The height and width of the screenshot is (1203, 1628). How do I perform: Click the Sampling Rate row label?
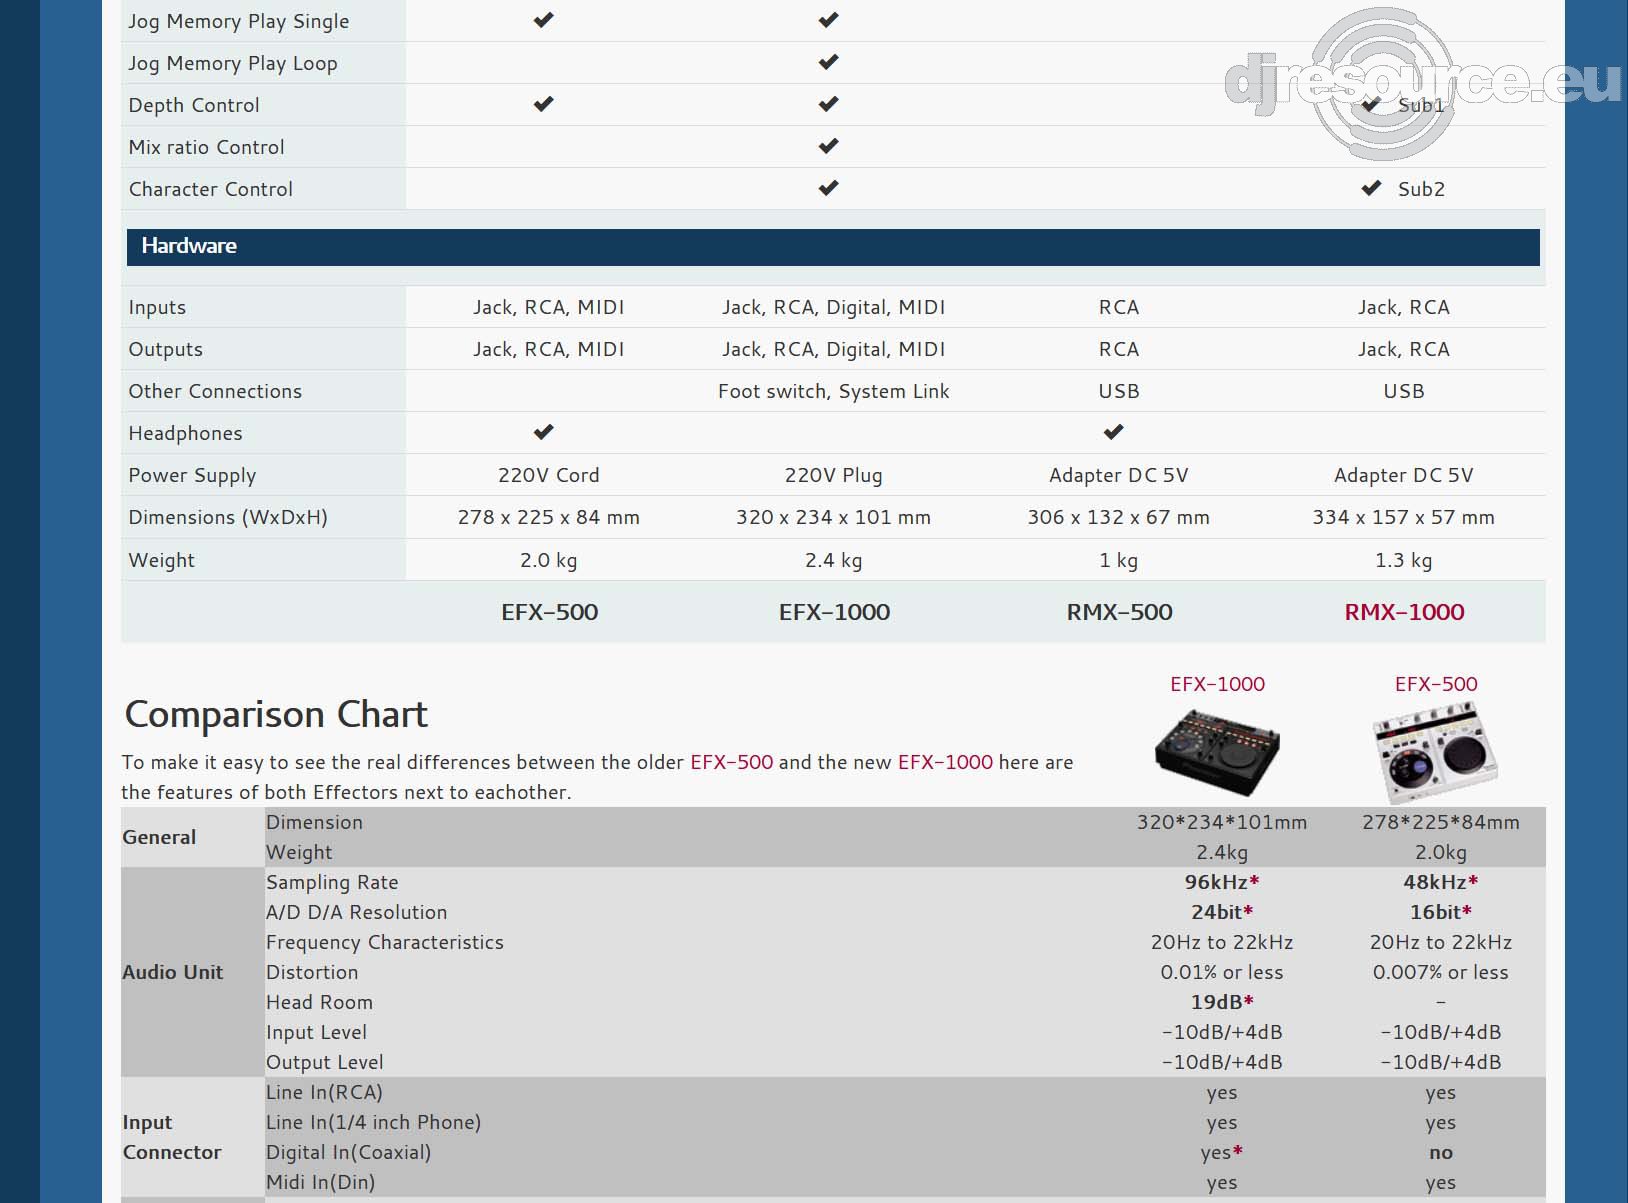pos(332,882)
